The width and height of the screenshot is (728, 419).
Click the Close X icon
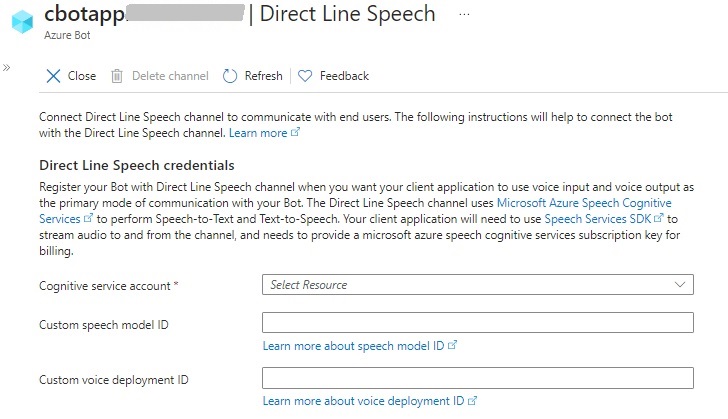click(54, 76)
